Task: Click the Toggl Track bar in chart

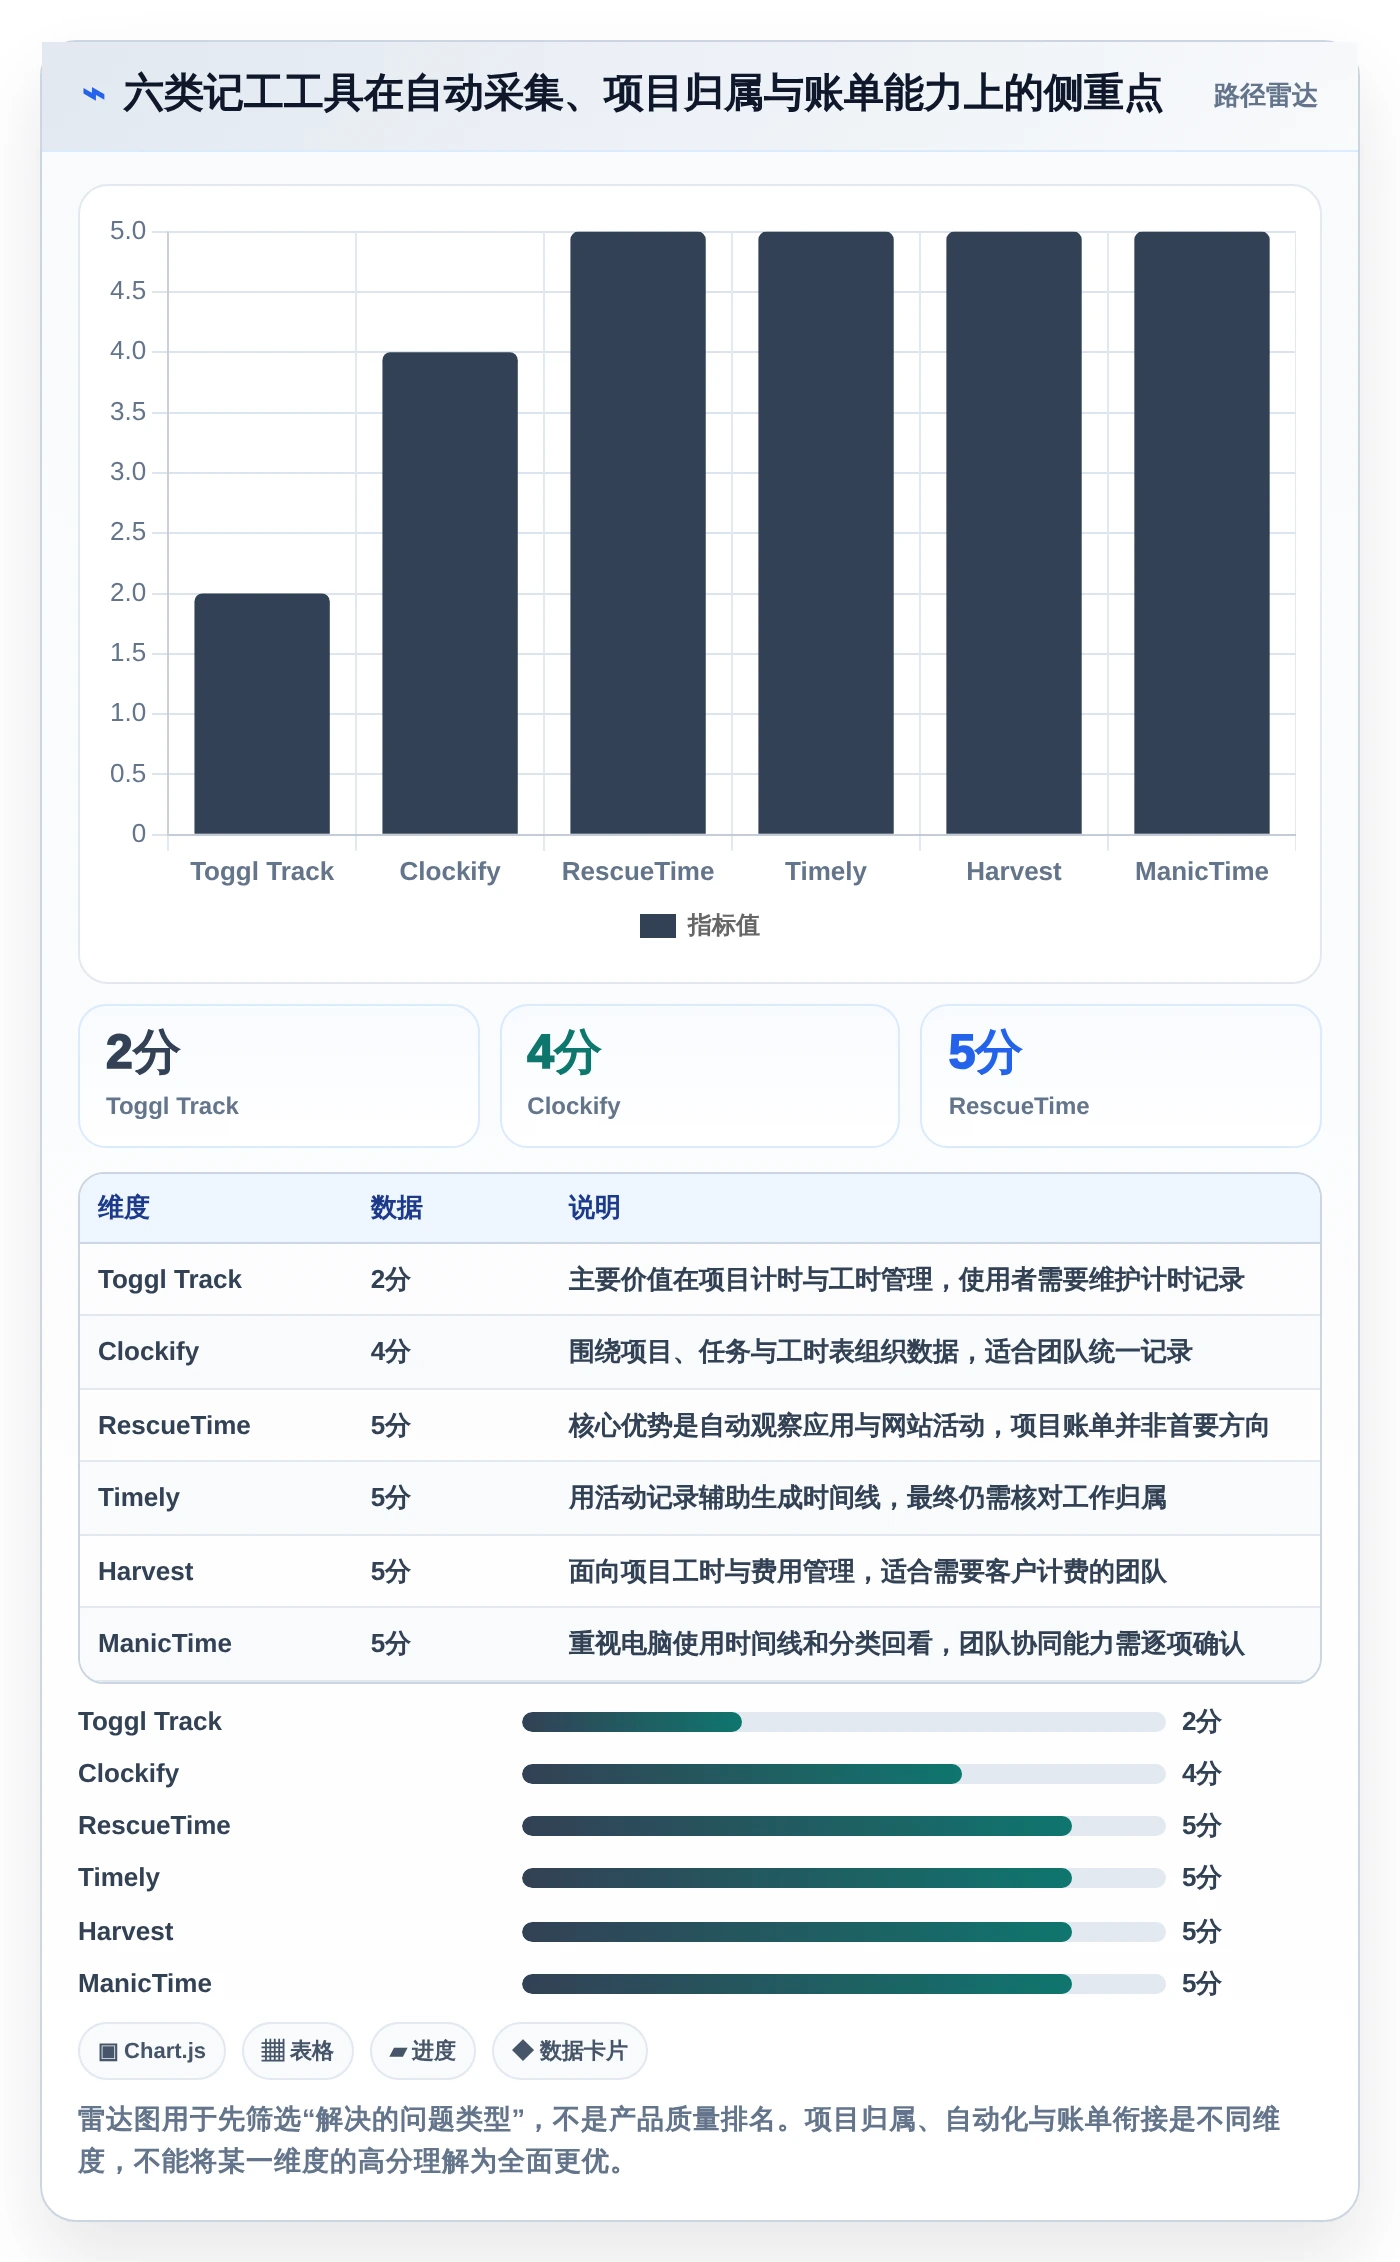Action: pyautogui.click(x=262, y=713)
